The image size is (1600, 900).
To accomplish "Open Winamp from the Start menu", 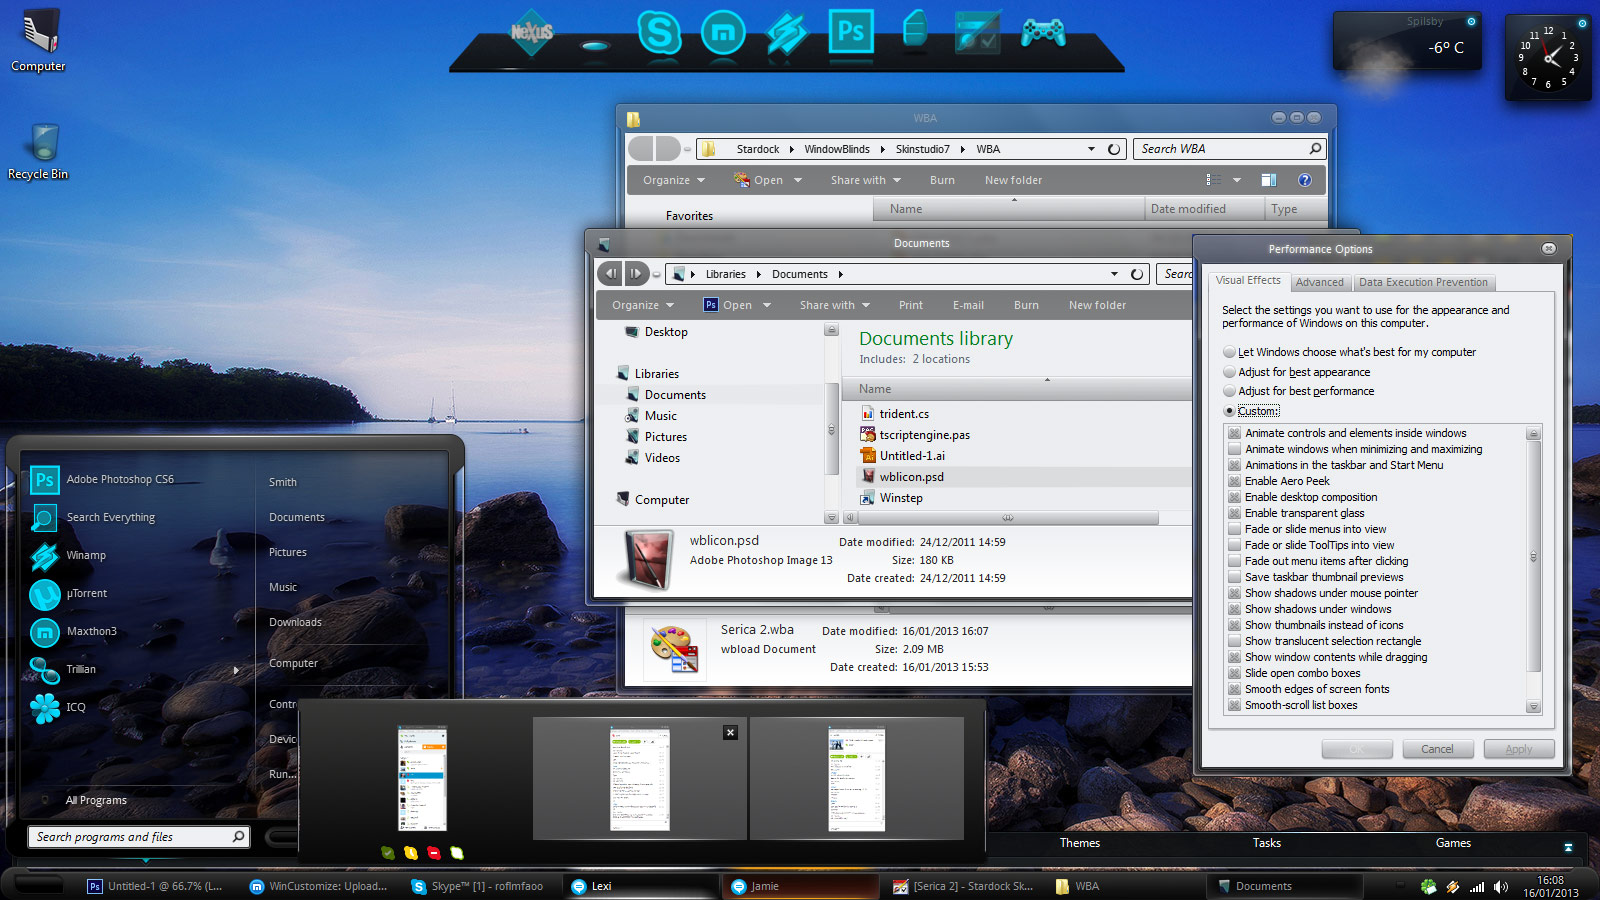I will click(86, 556).
